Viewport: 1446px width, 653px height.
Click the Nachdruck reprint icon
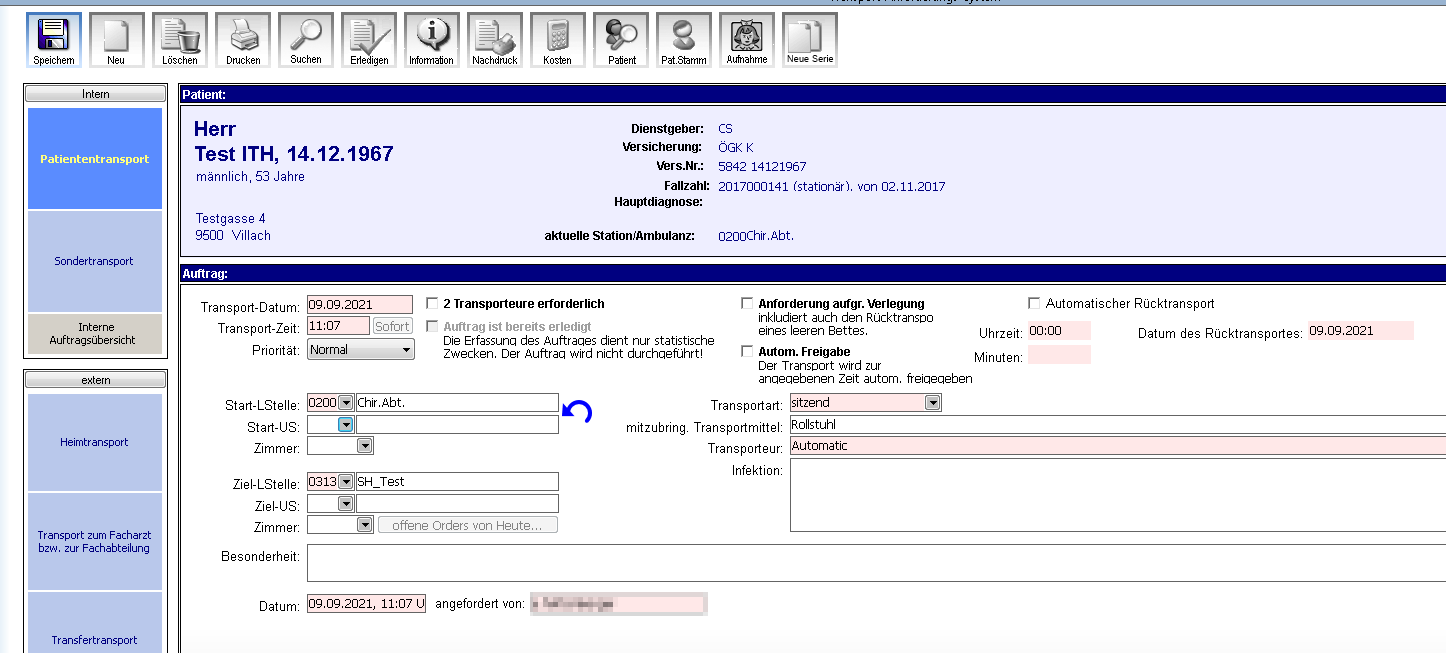495,40
